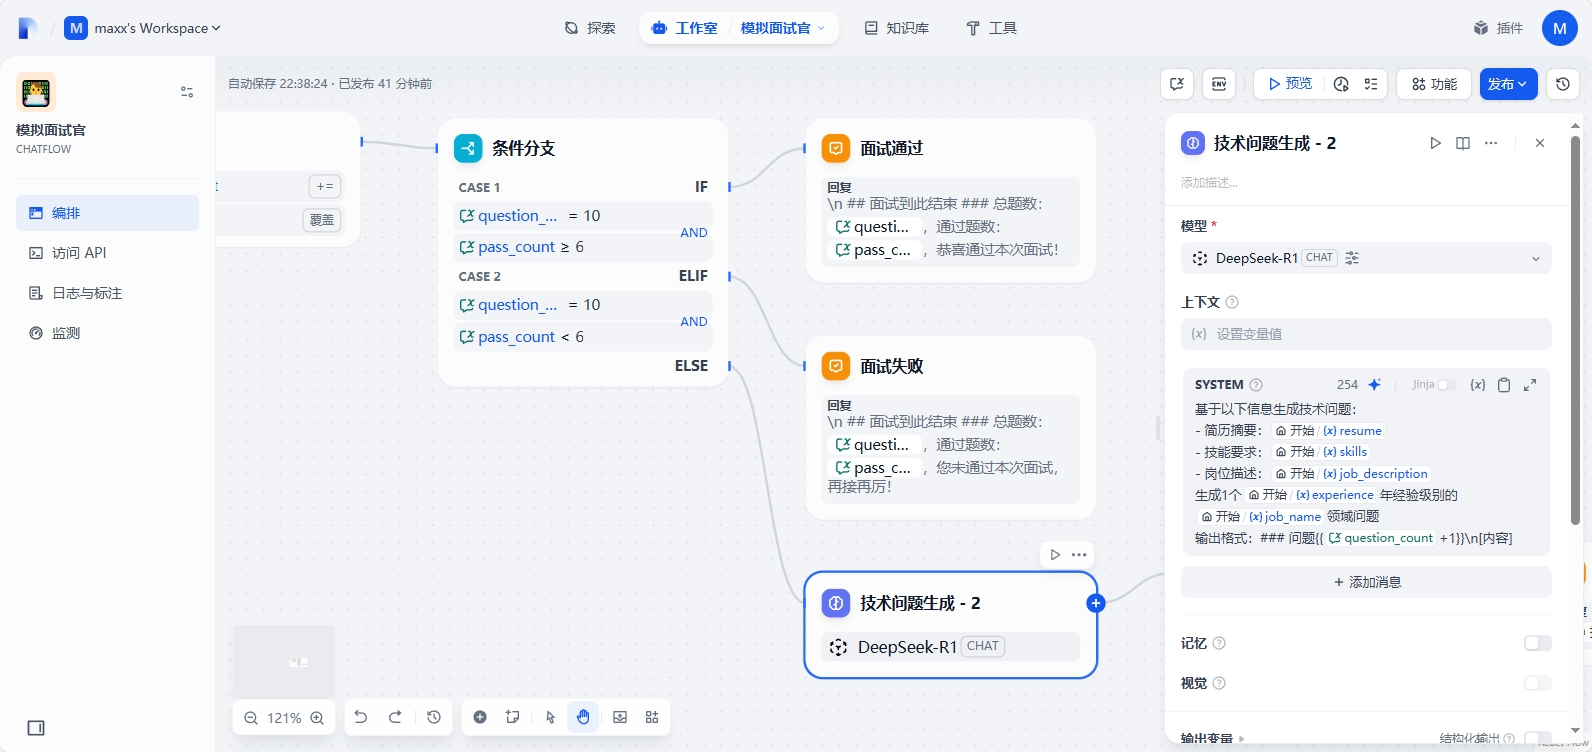Image resolution: width=1592 pixels, height=752 pixels.
Task: Go to the 工作室 studio tab
Action: [x=685, y=28]
